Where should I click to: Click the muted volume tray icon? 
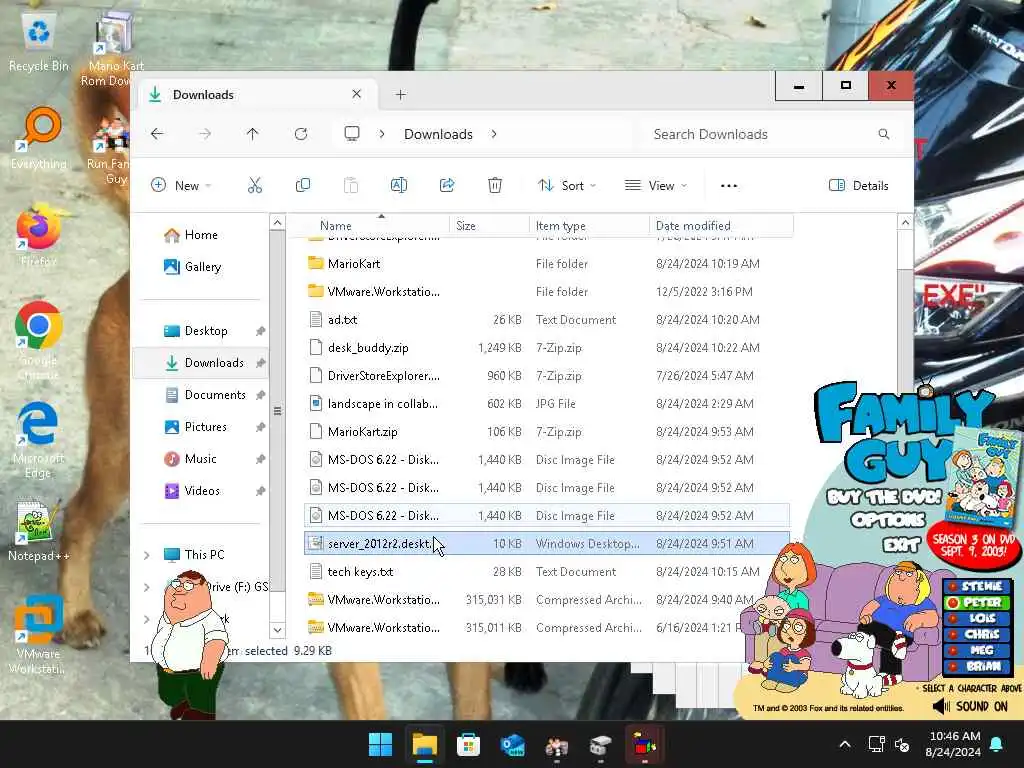[x=902, y=744]
